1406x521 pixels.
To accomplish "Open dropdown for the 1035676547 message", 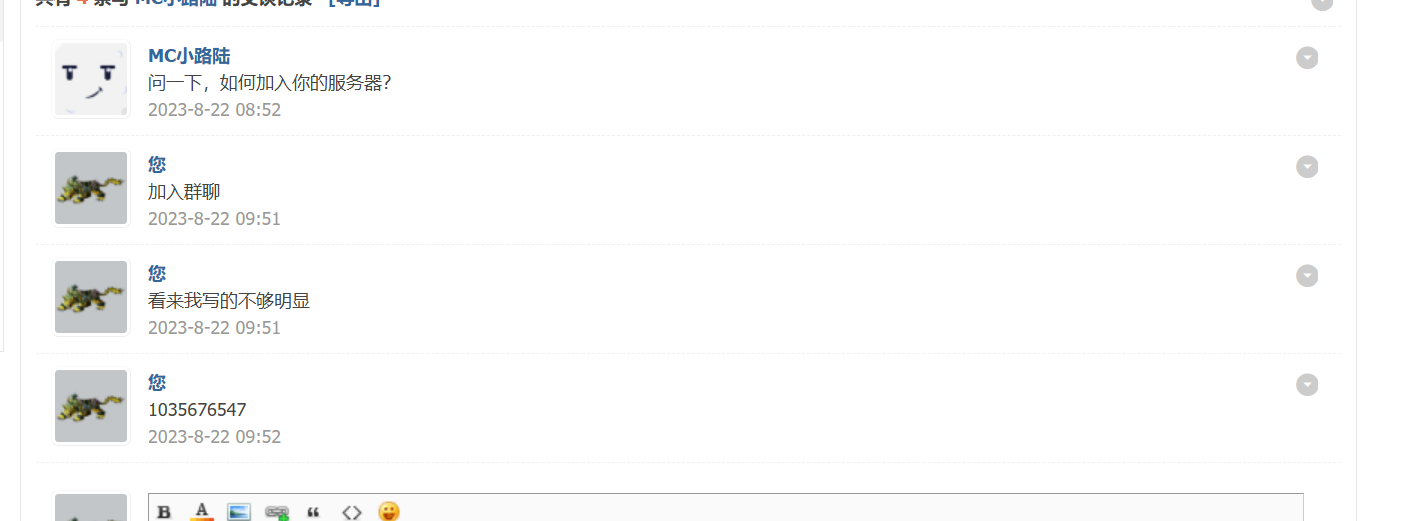I will [1307, 385].
